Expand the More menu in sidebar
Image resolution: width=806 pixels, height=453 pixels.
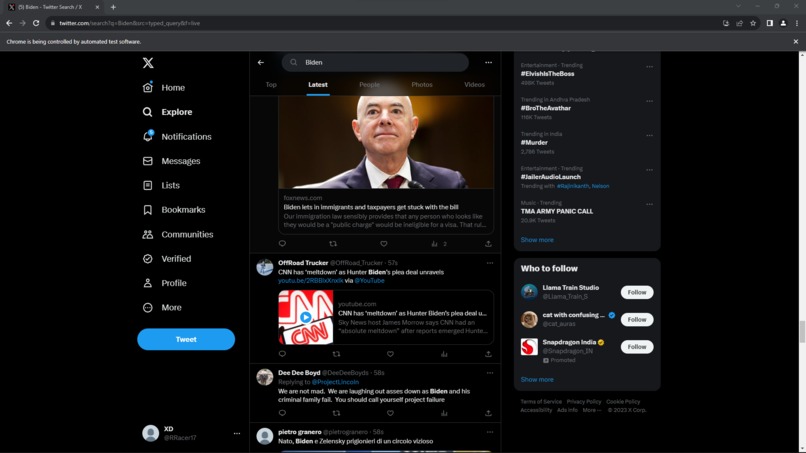tap(161, 307)
